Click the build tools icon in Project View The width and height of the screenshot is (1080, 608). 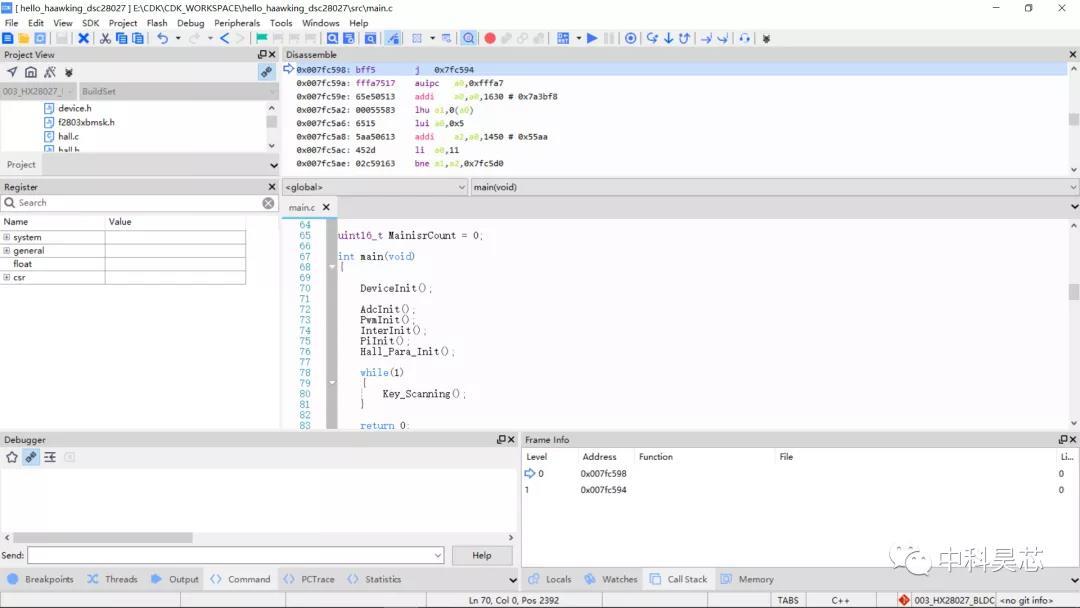pyautogui.click(x=50, y=72)
